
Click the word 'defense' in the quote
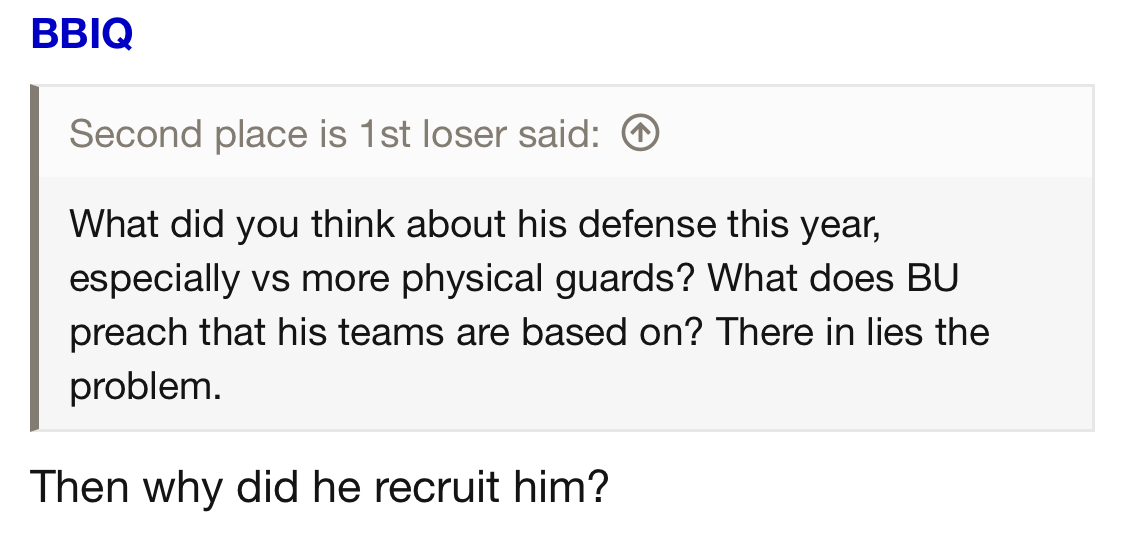[646, 224]
